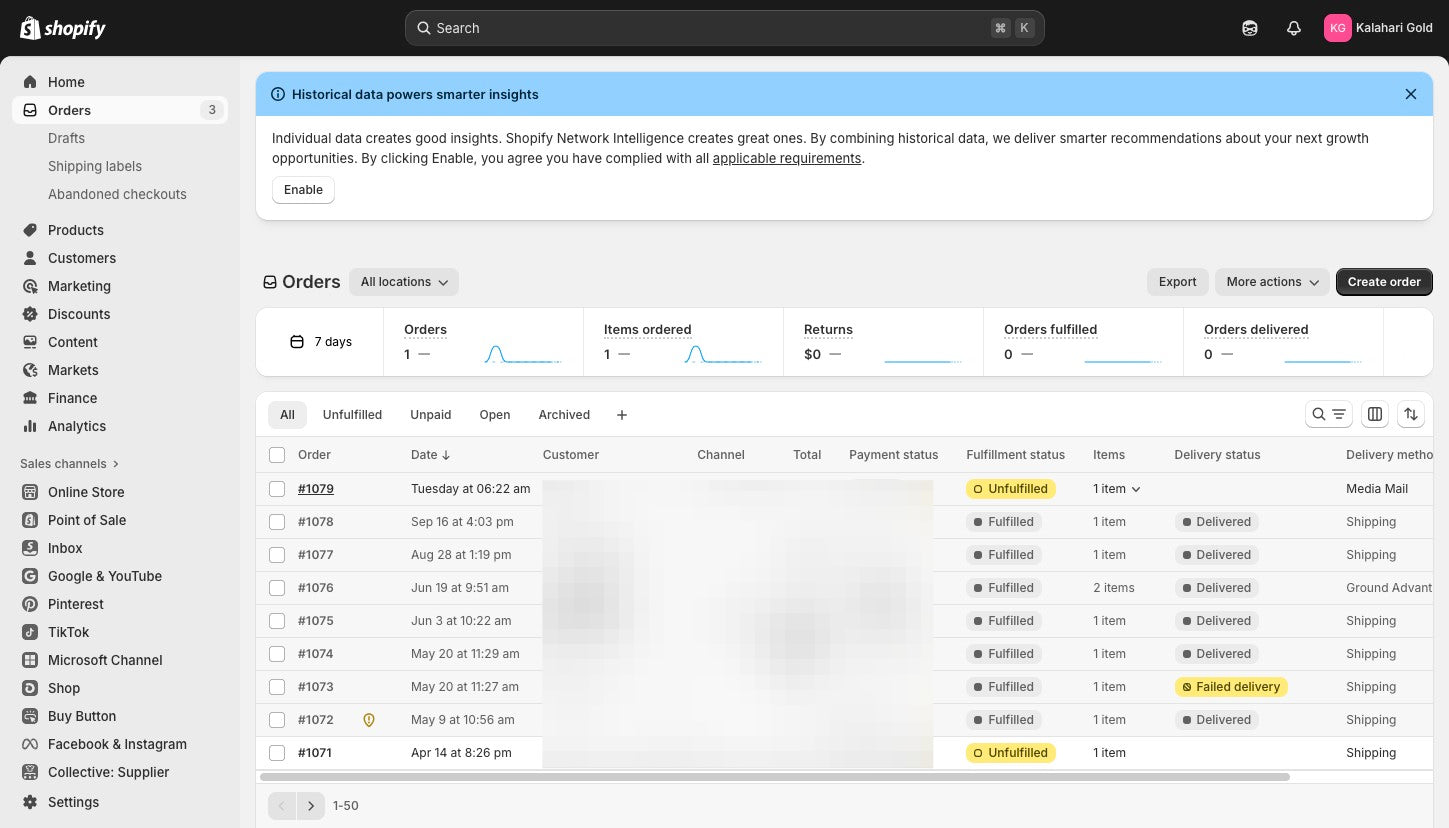Switch to the Open tab
Viewport: 1449px width, 828px height.
[495, 415]
